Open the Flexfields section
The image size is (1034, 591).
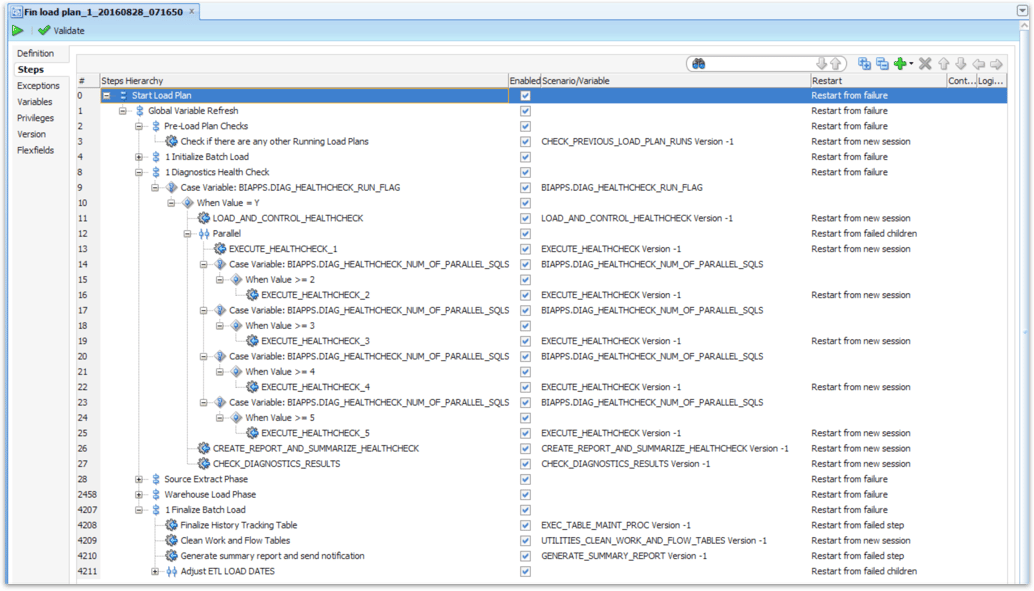(x=34, y=149)
